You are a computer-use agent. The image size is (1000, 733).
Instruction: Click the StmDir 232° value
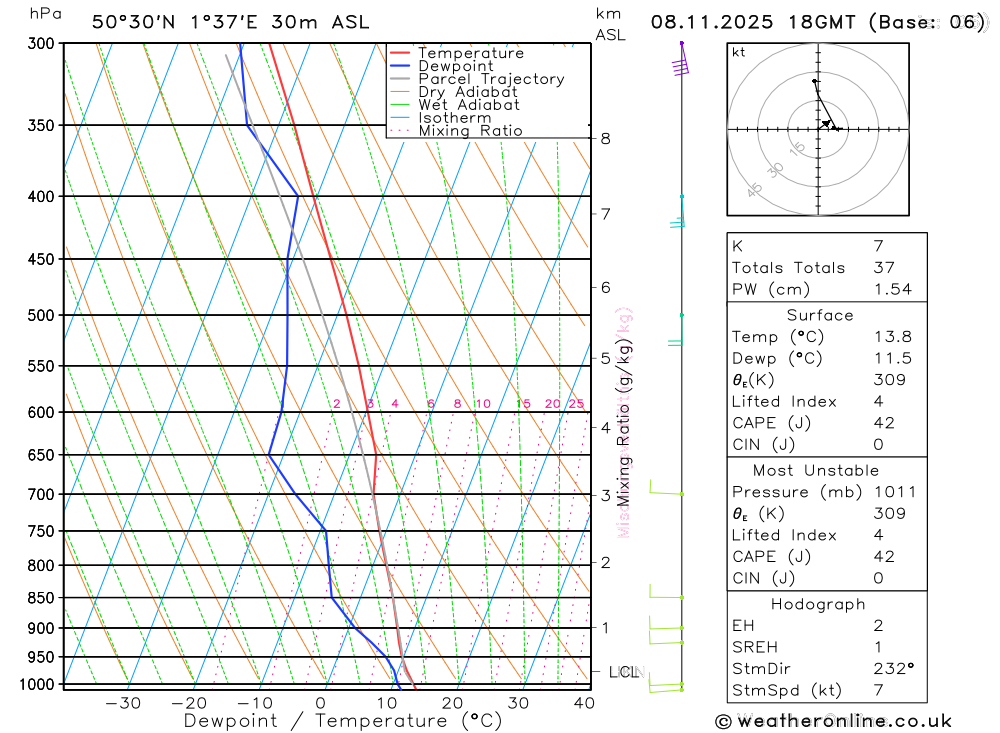pos(894,669)
